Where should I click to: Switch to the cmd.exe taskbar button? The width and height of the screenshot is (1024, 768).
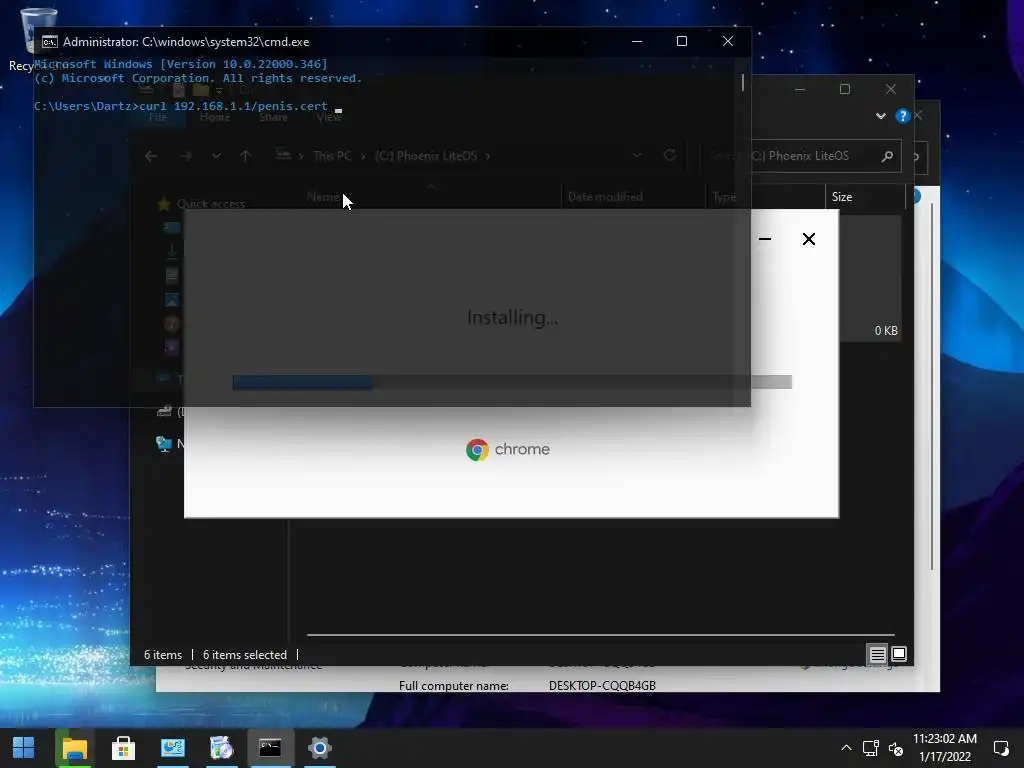(270, 748)
